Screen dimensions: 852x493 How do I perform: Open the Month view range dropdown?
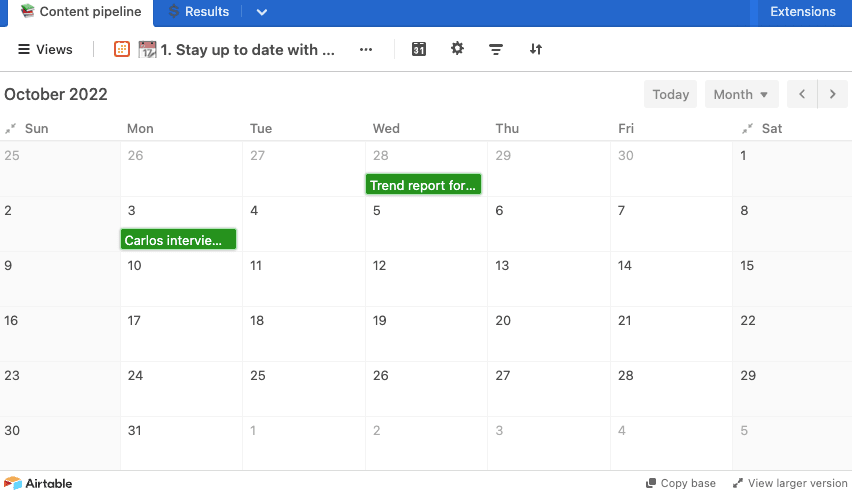click(741, 95)
